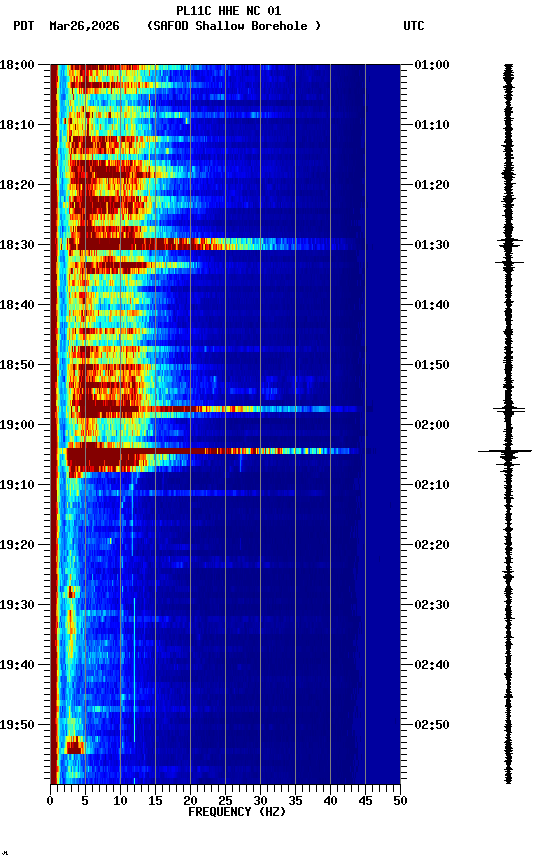Click the 02:10 UTC time label
Screen dimensions: 552x864
click(432, 485)
